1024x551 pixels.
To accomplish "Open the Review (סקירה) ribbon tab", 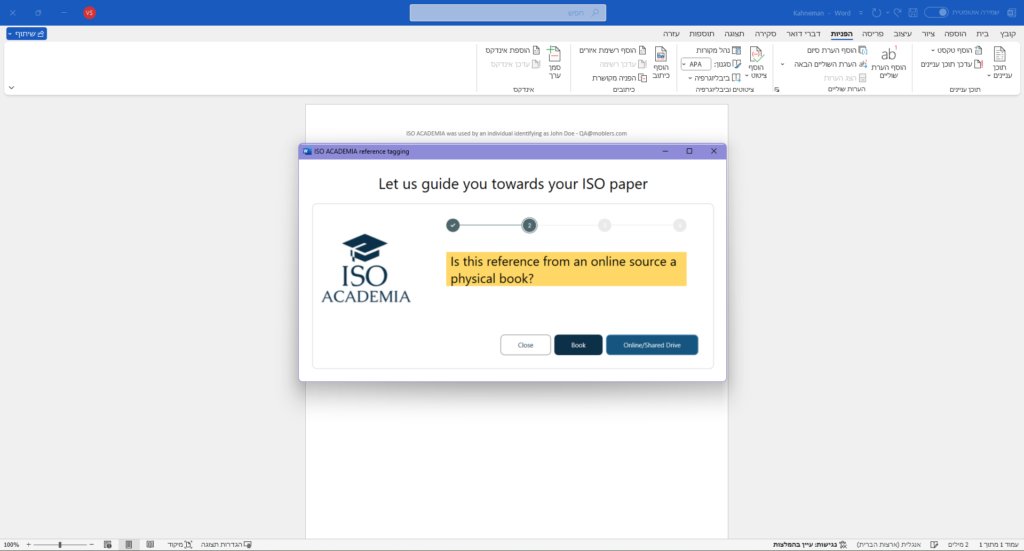I will pyautogui.click(x=766, y=33).
